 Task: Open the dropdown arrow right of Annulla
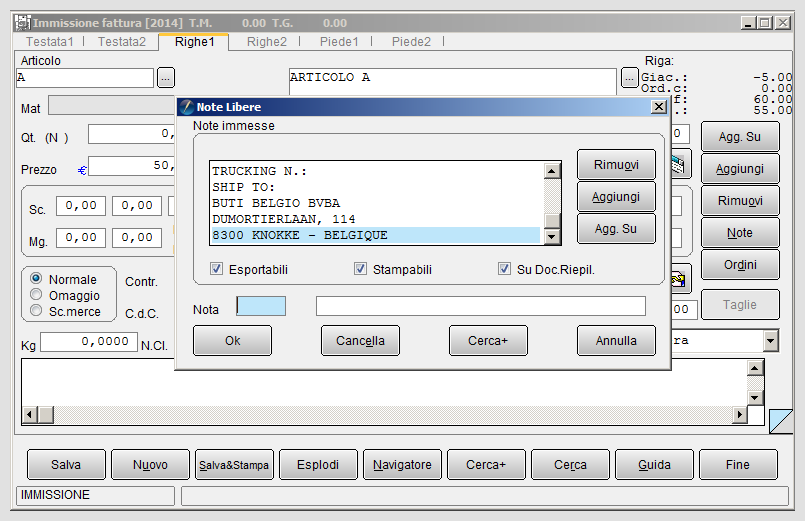coord(771,340)
